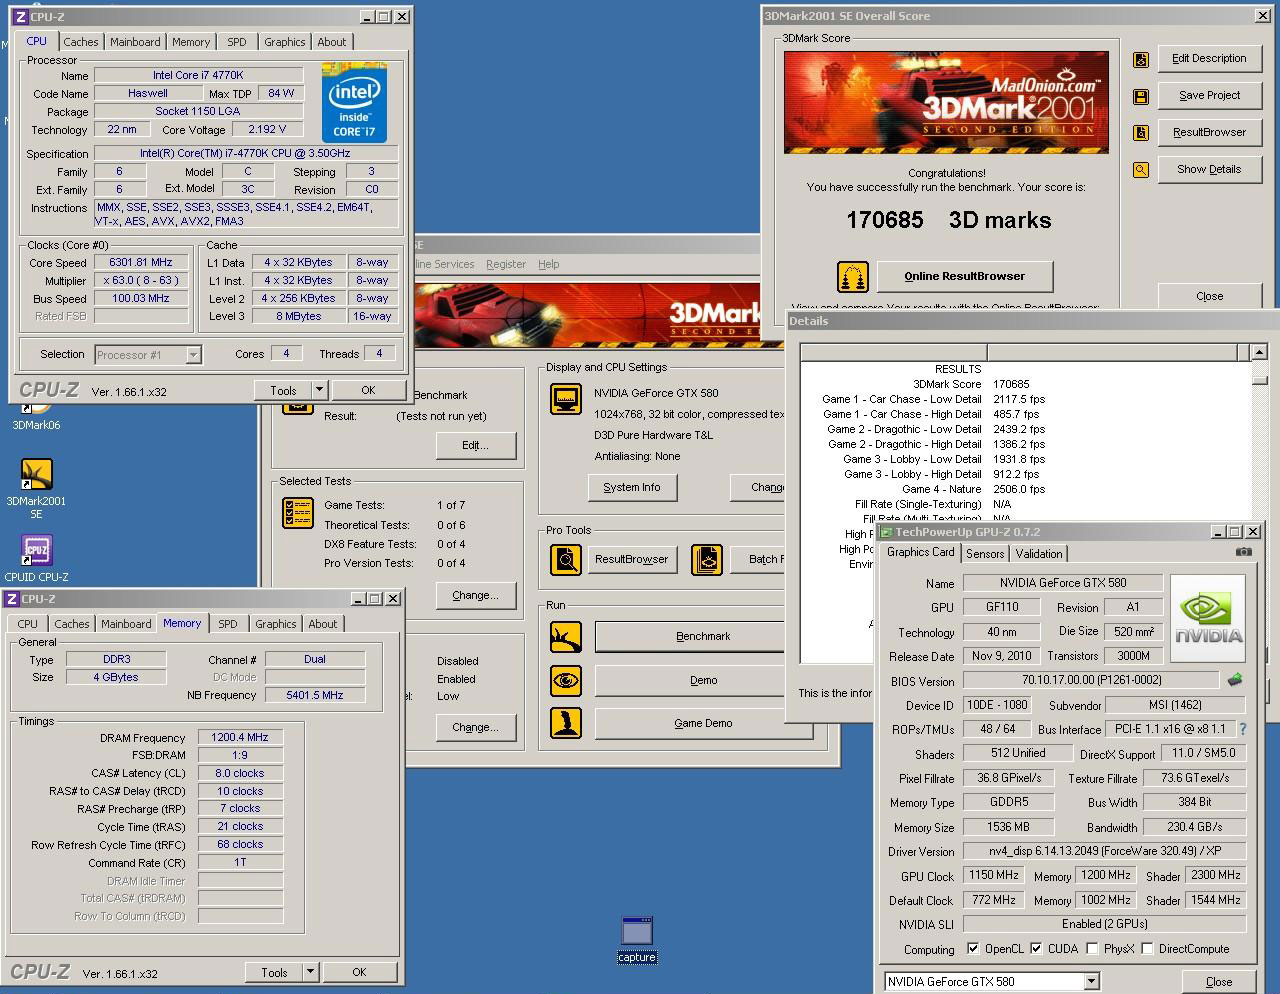Click the System Info button
The width and height of the screenshot is (1280, 994).
pos(632,487)
